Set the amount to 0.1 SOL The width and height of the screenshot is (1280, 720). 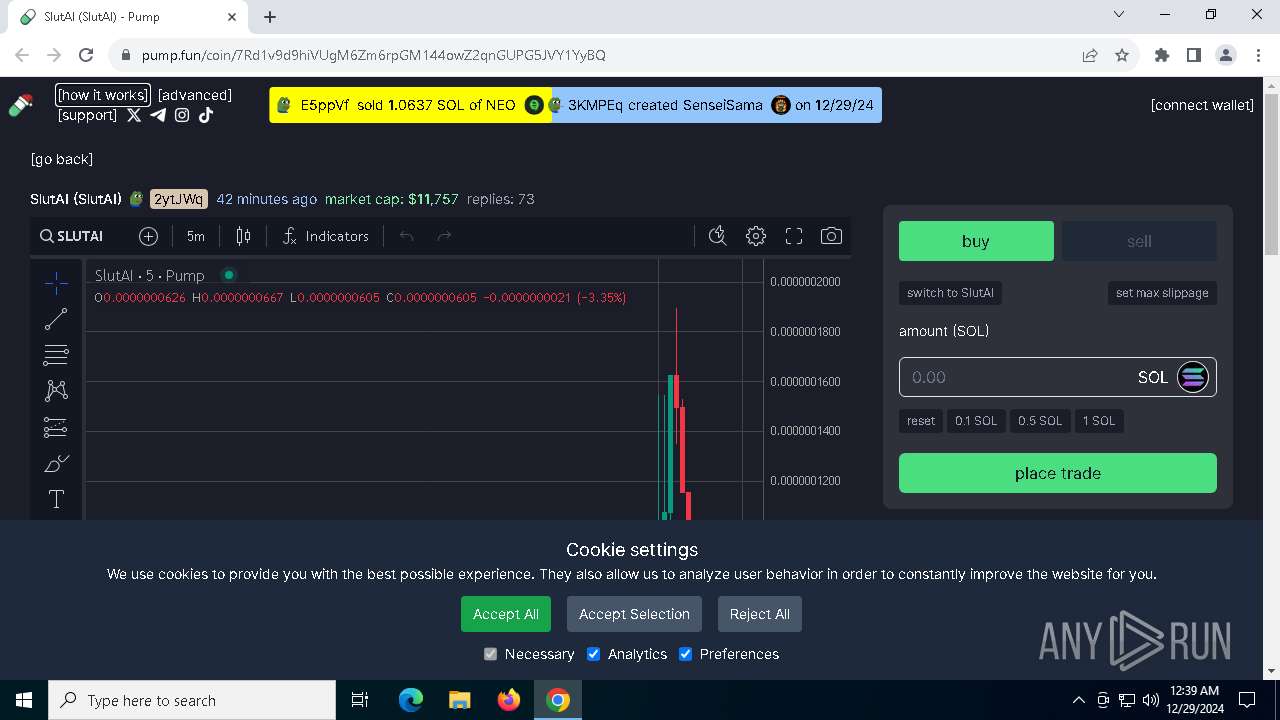976,421
